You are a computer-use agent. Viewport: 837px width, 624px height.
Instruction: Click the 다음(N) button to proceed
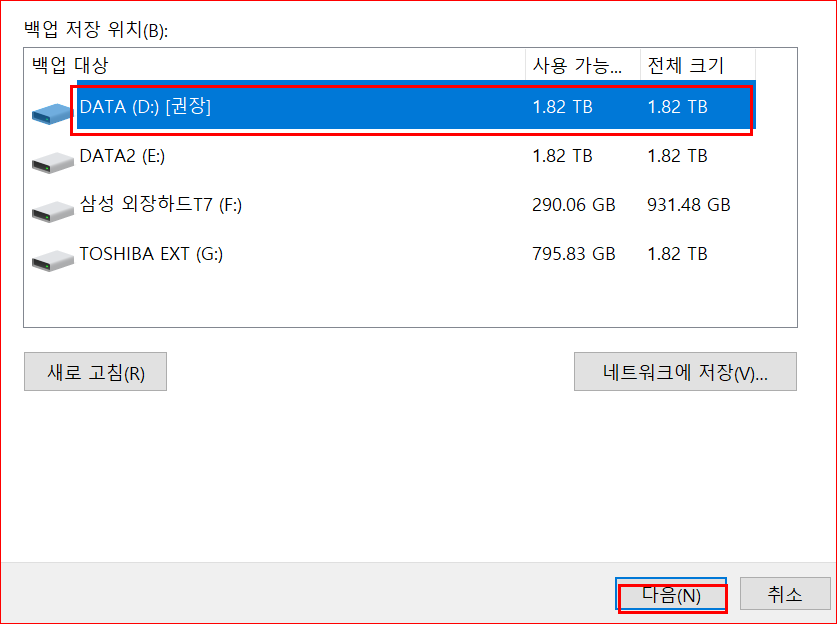click(672, 596)
